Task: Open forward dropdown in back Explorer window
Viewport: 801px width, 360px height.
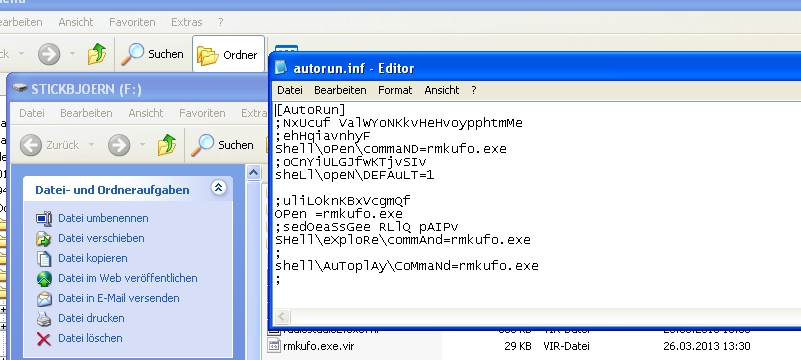Action: (x=72, y=54)
